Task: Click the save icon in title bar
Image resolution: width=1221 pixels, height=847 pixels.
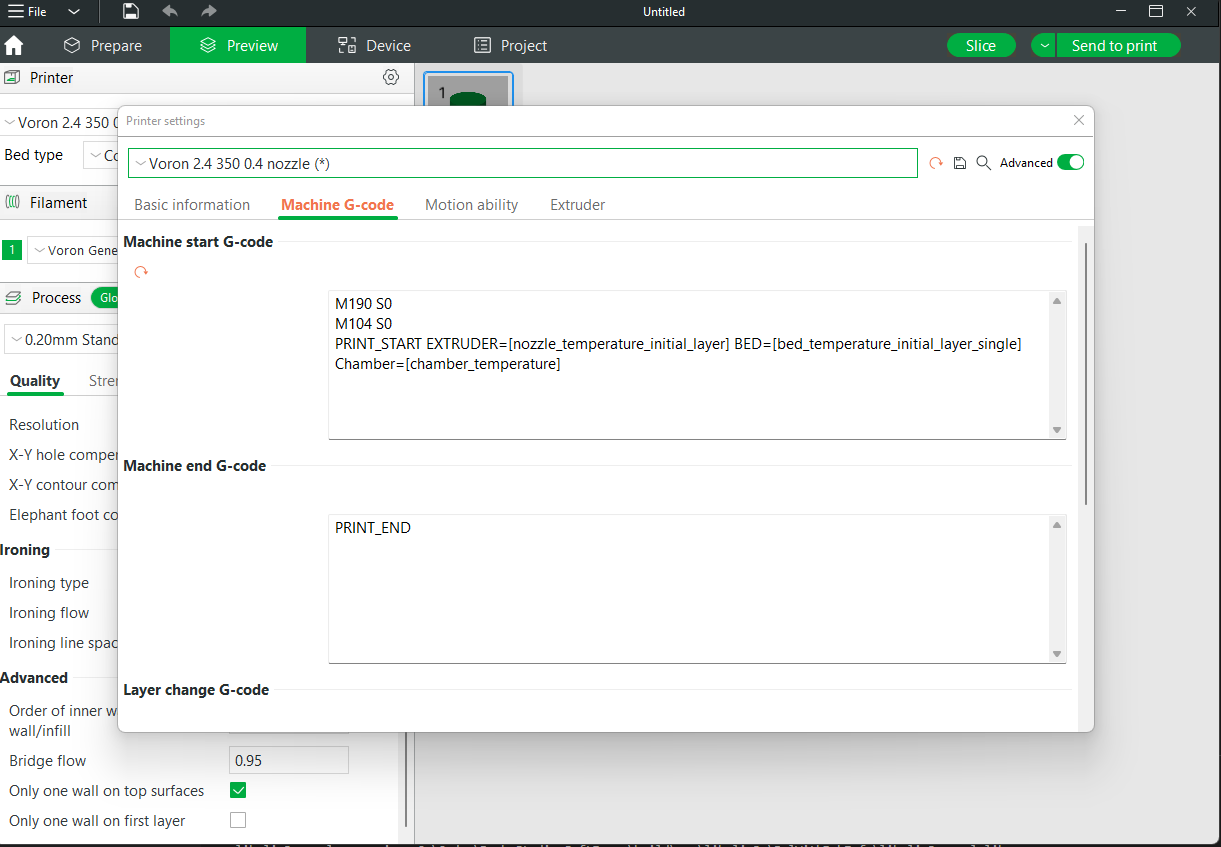Action: pyautogui.click(x=131, y=11)
